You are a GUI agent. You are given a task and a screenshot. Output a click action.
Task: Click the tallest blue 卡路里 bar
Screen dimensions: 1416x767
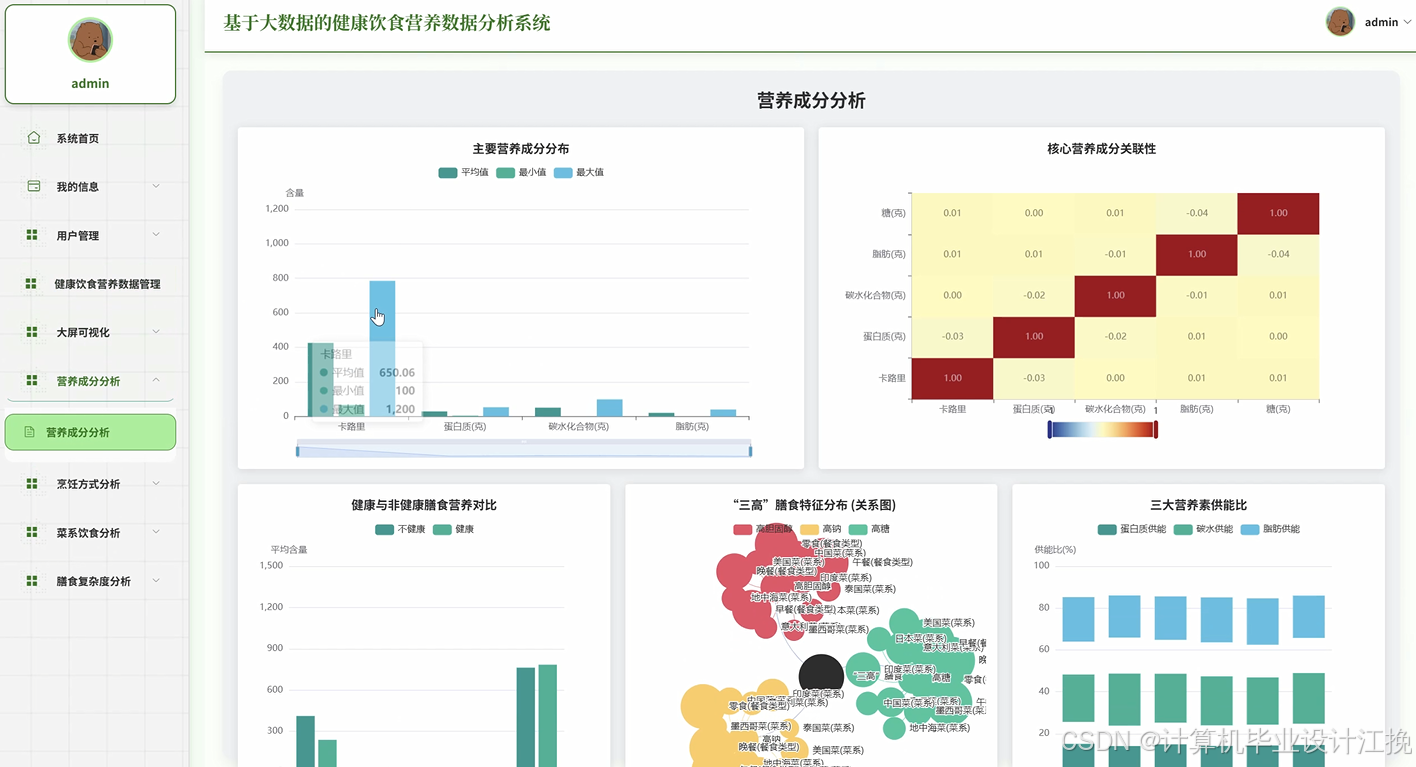click(x=382, y=348)
